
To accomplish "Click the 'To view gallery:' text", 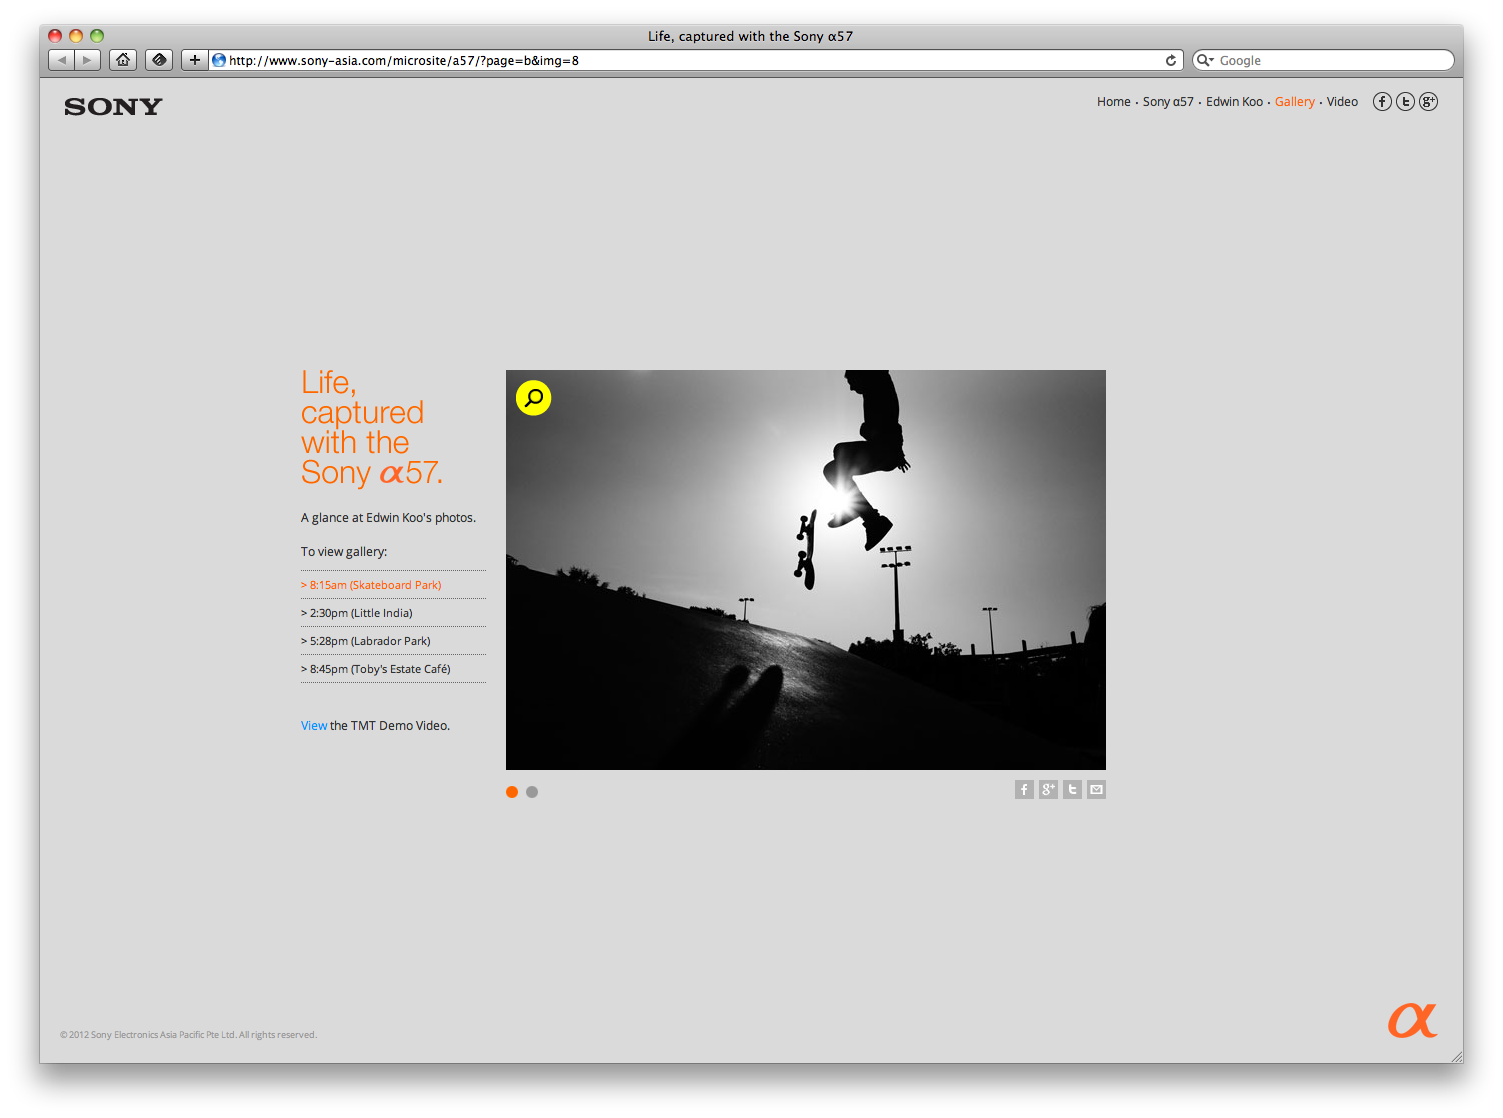I will (344, 552).
